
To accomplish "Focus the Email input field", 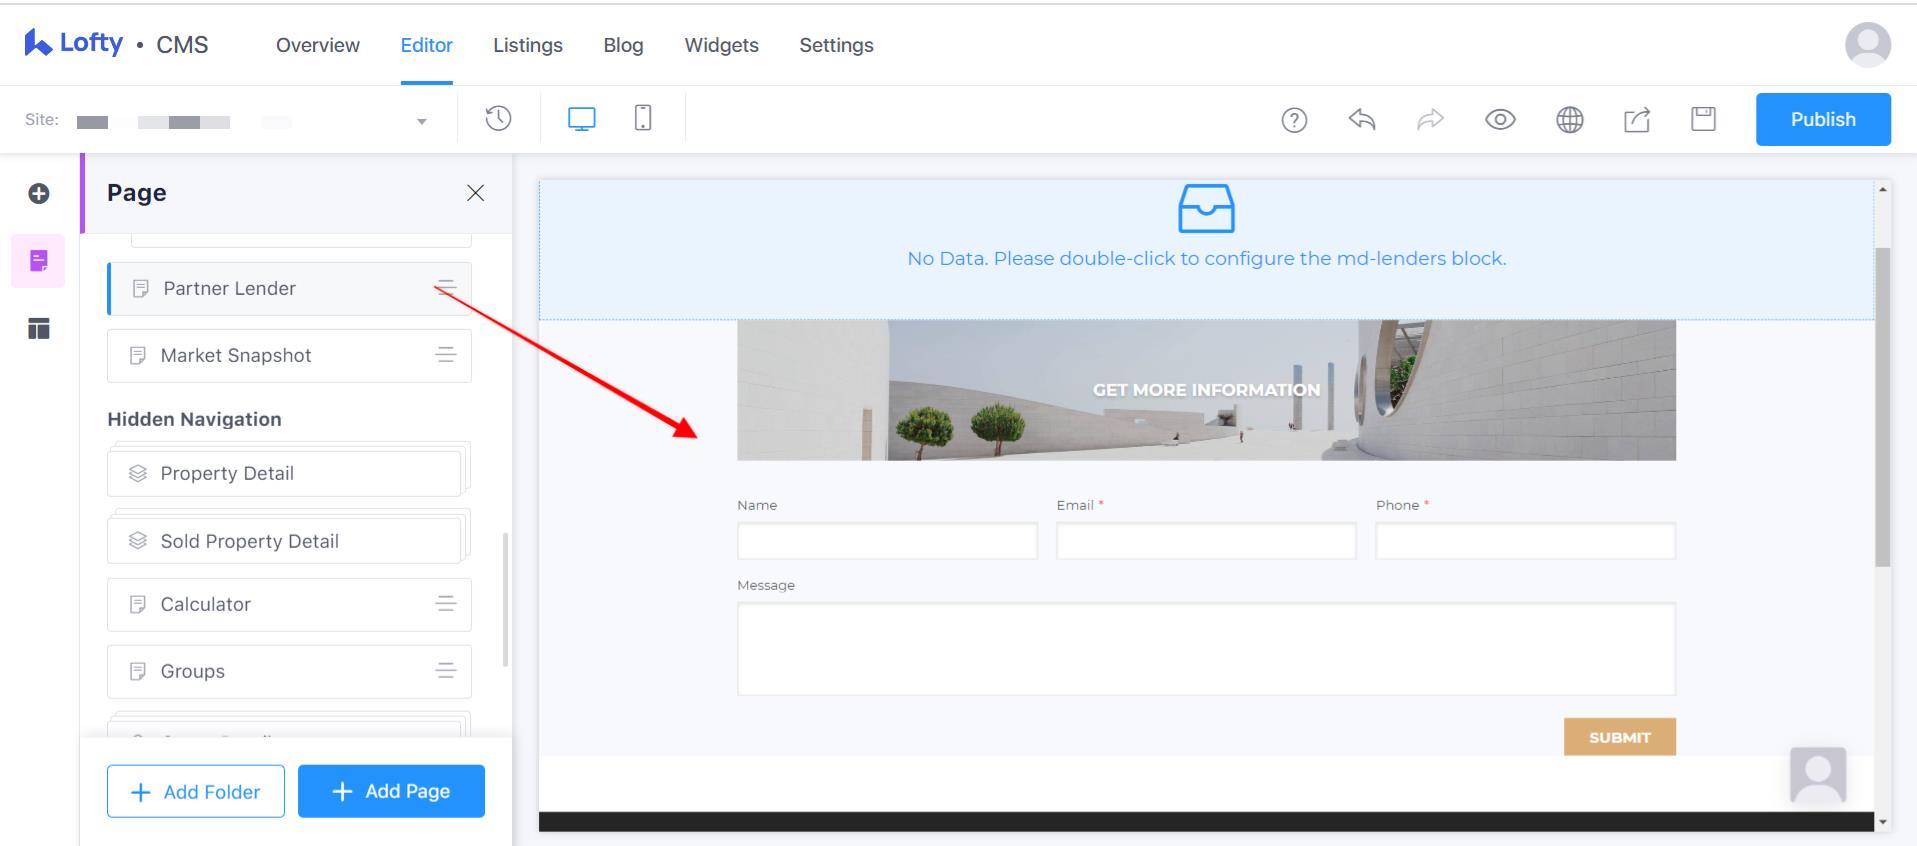I will (x=1206, y=541).
